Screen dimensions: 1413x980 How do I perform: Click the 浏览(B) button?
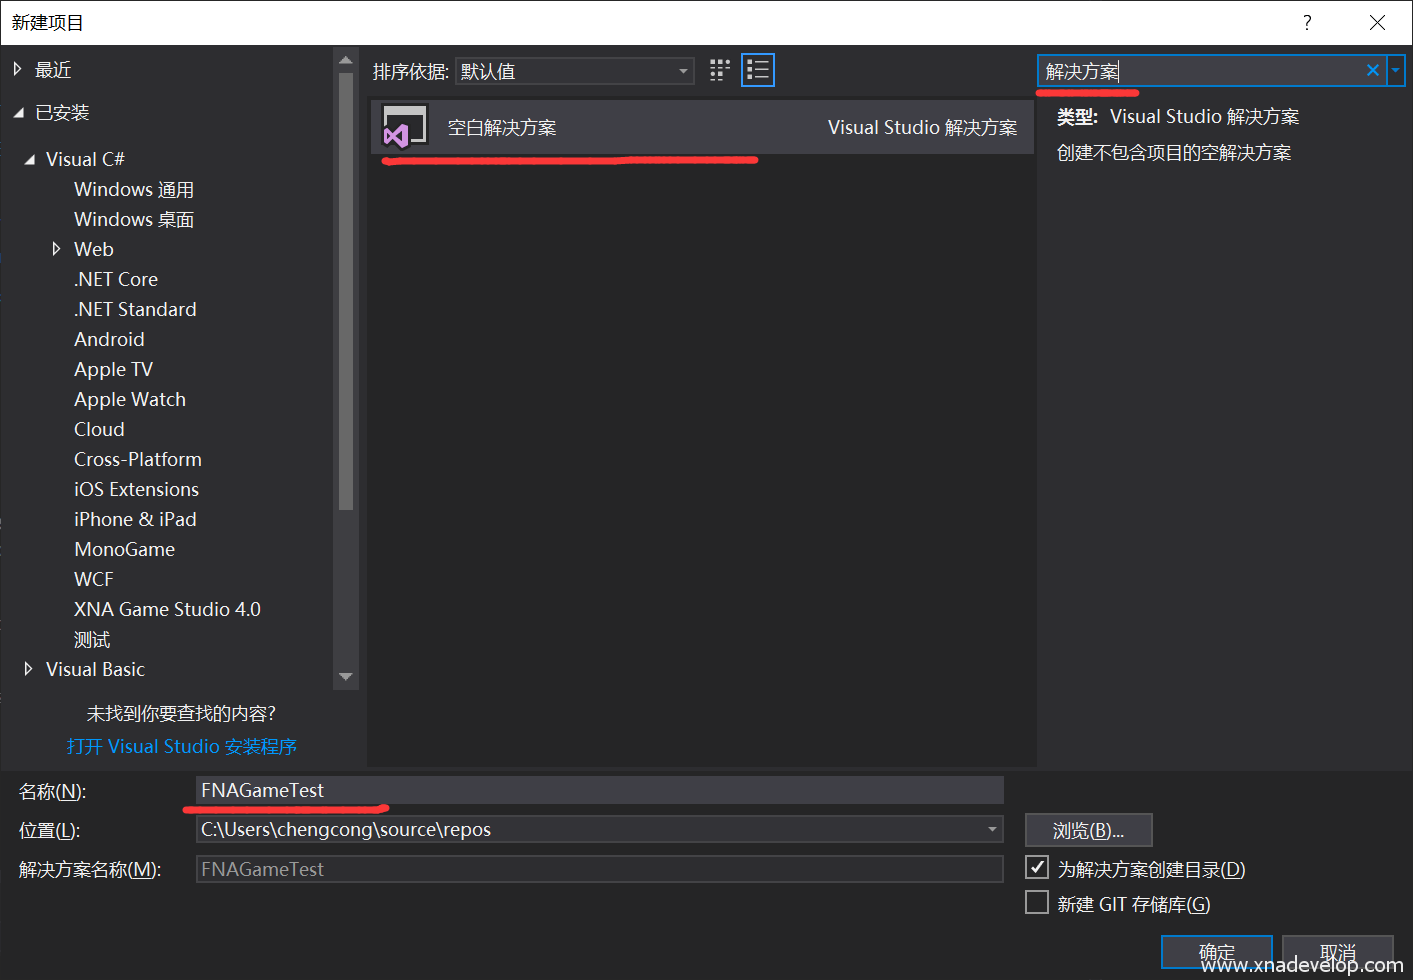(1088, 829)
